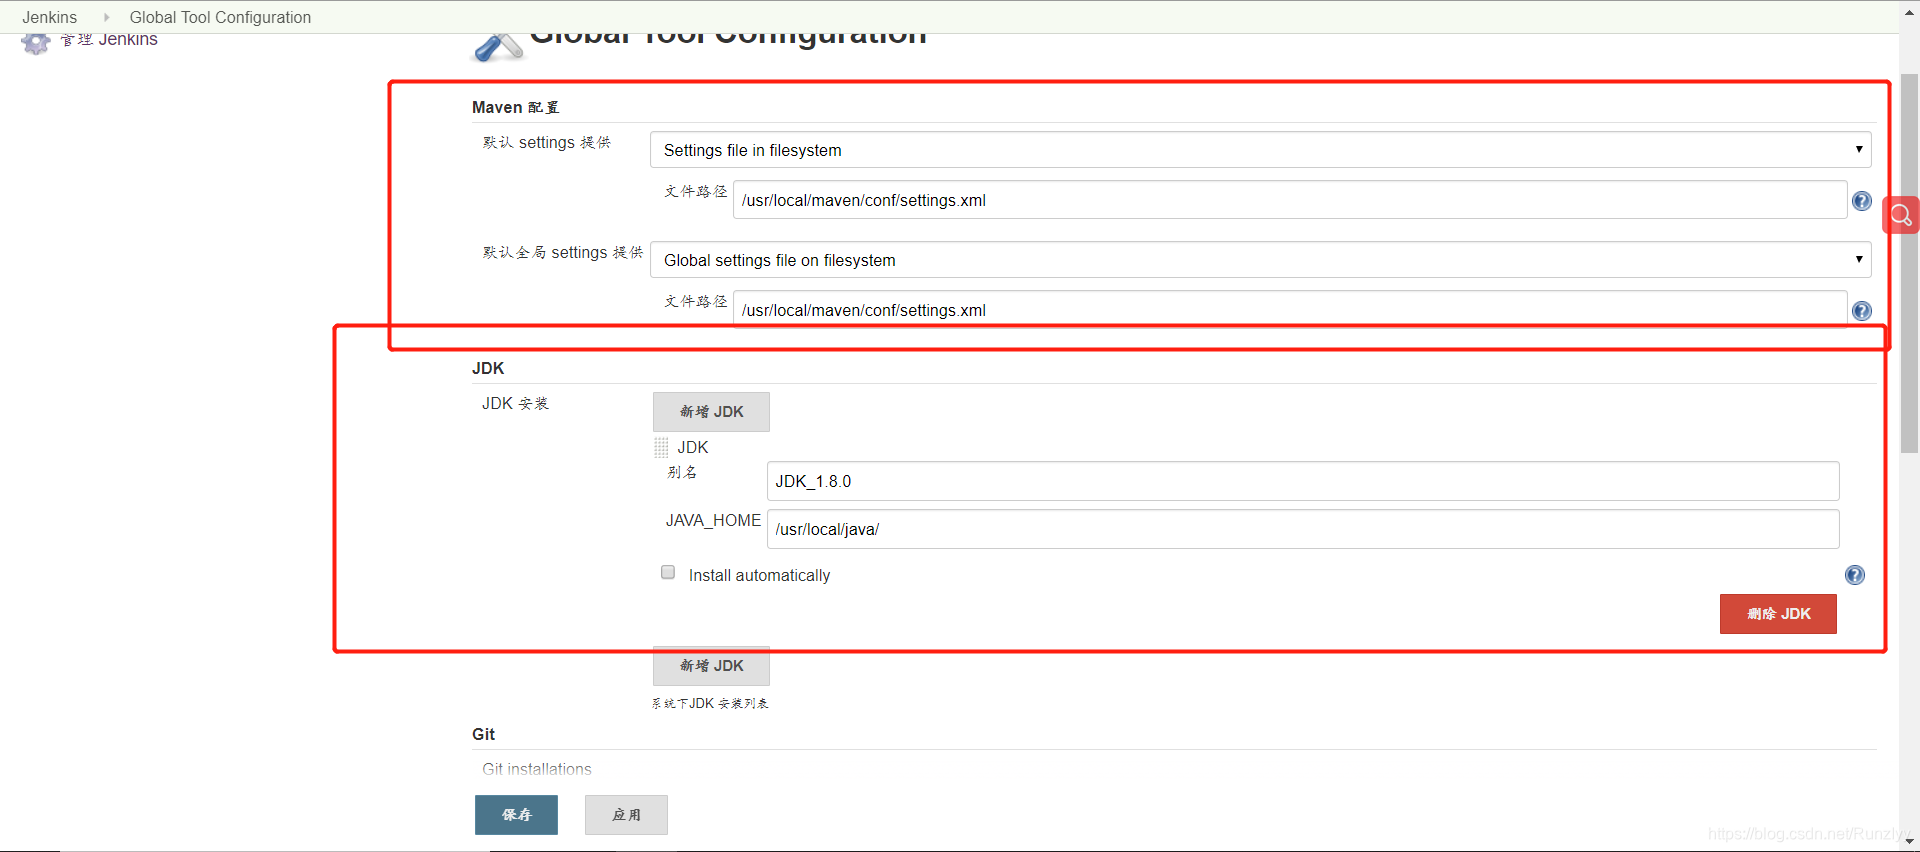Click the JDK 安装 label
Screen dimensions: 1920x852
(515, 403)
